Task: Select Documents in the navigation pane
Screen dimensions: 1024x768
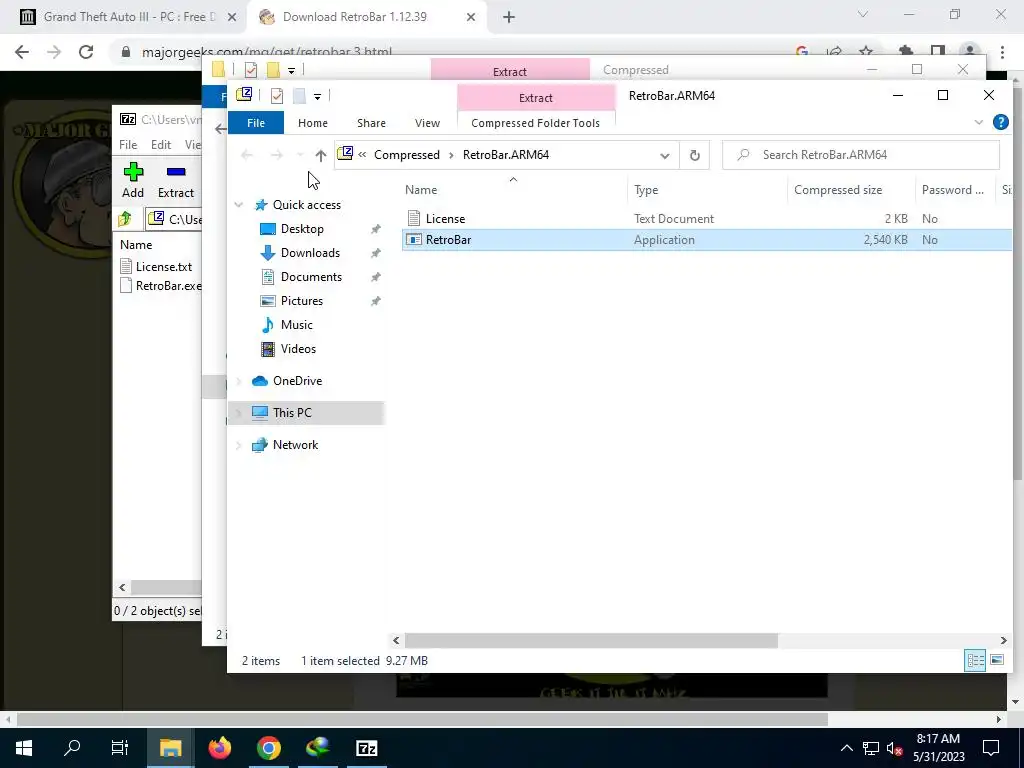Action: pyautogui.click(x=311, y=277)
